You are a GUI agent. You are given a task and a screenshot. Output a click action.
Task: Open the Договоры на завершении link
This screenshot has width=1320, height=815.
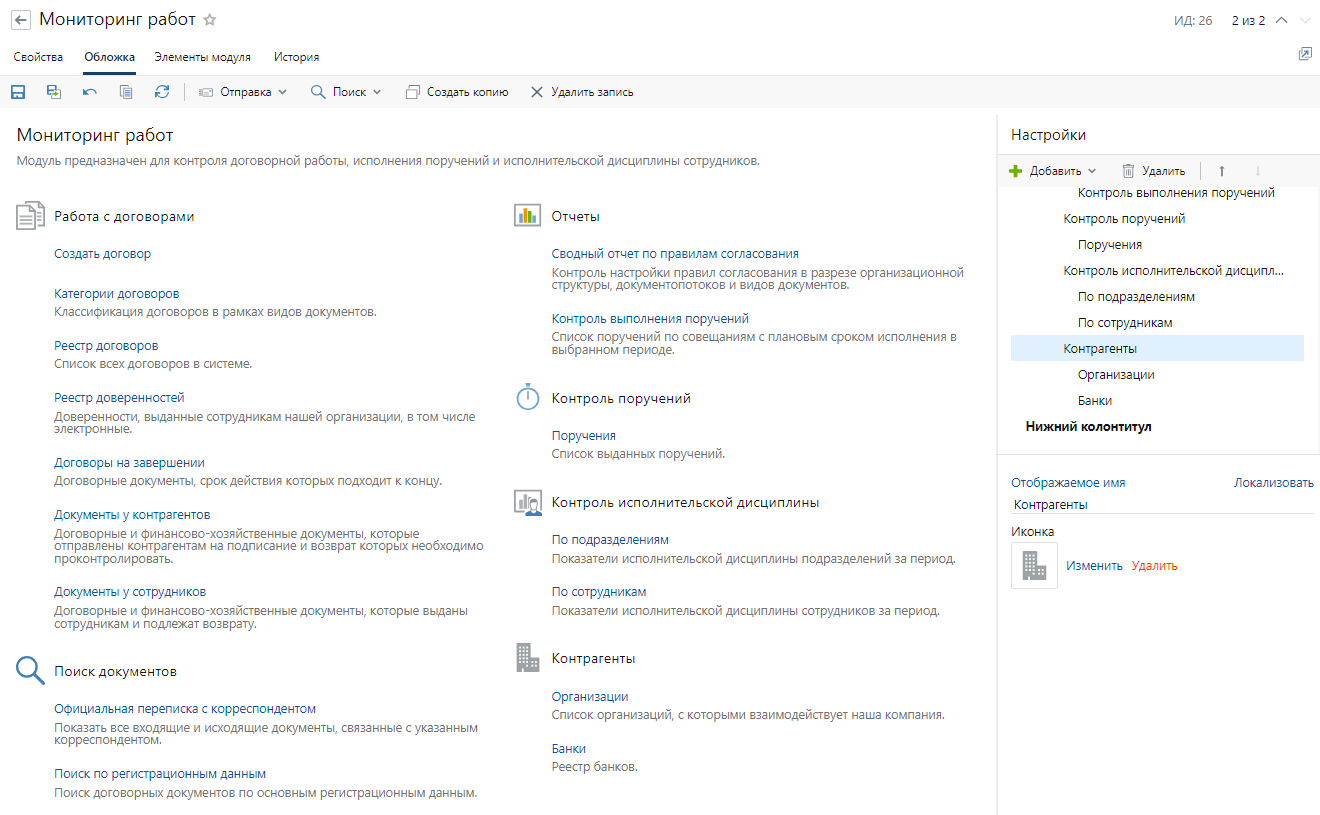pyautogui.click(x=129, y=463)
